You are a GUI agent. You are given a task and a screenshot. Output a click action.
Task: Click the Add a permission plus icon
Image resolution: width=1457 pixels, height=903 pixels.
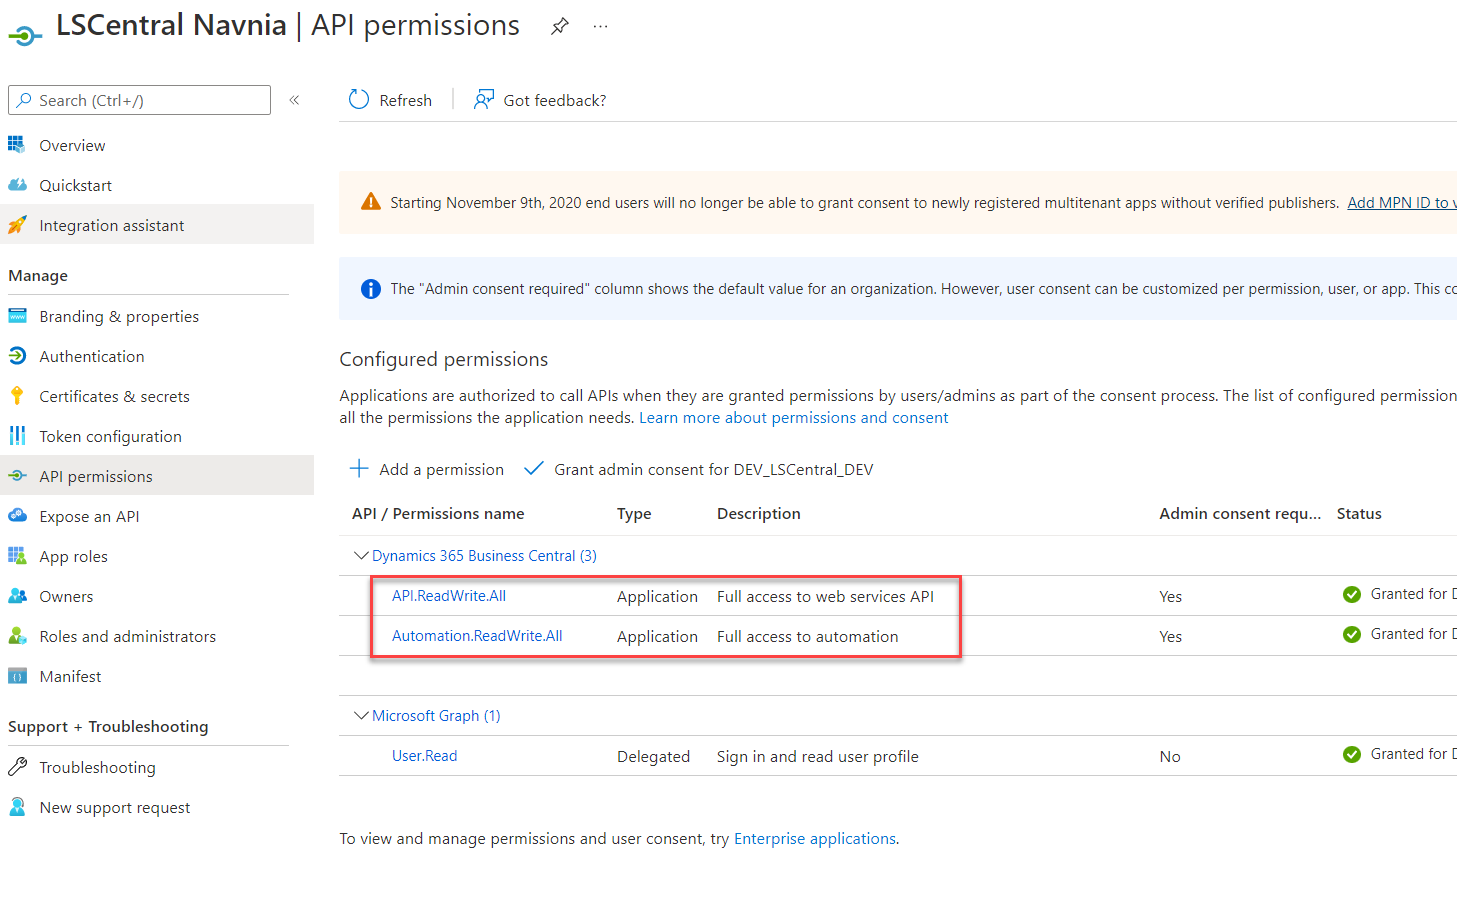tap(359, 469)
